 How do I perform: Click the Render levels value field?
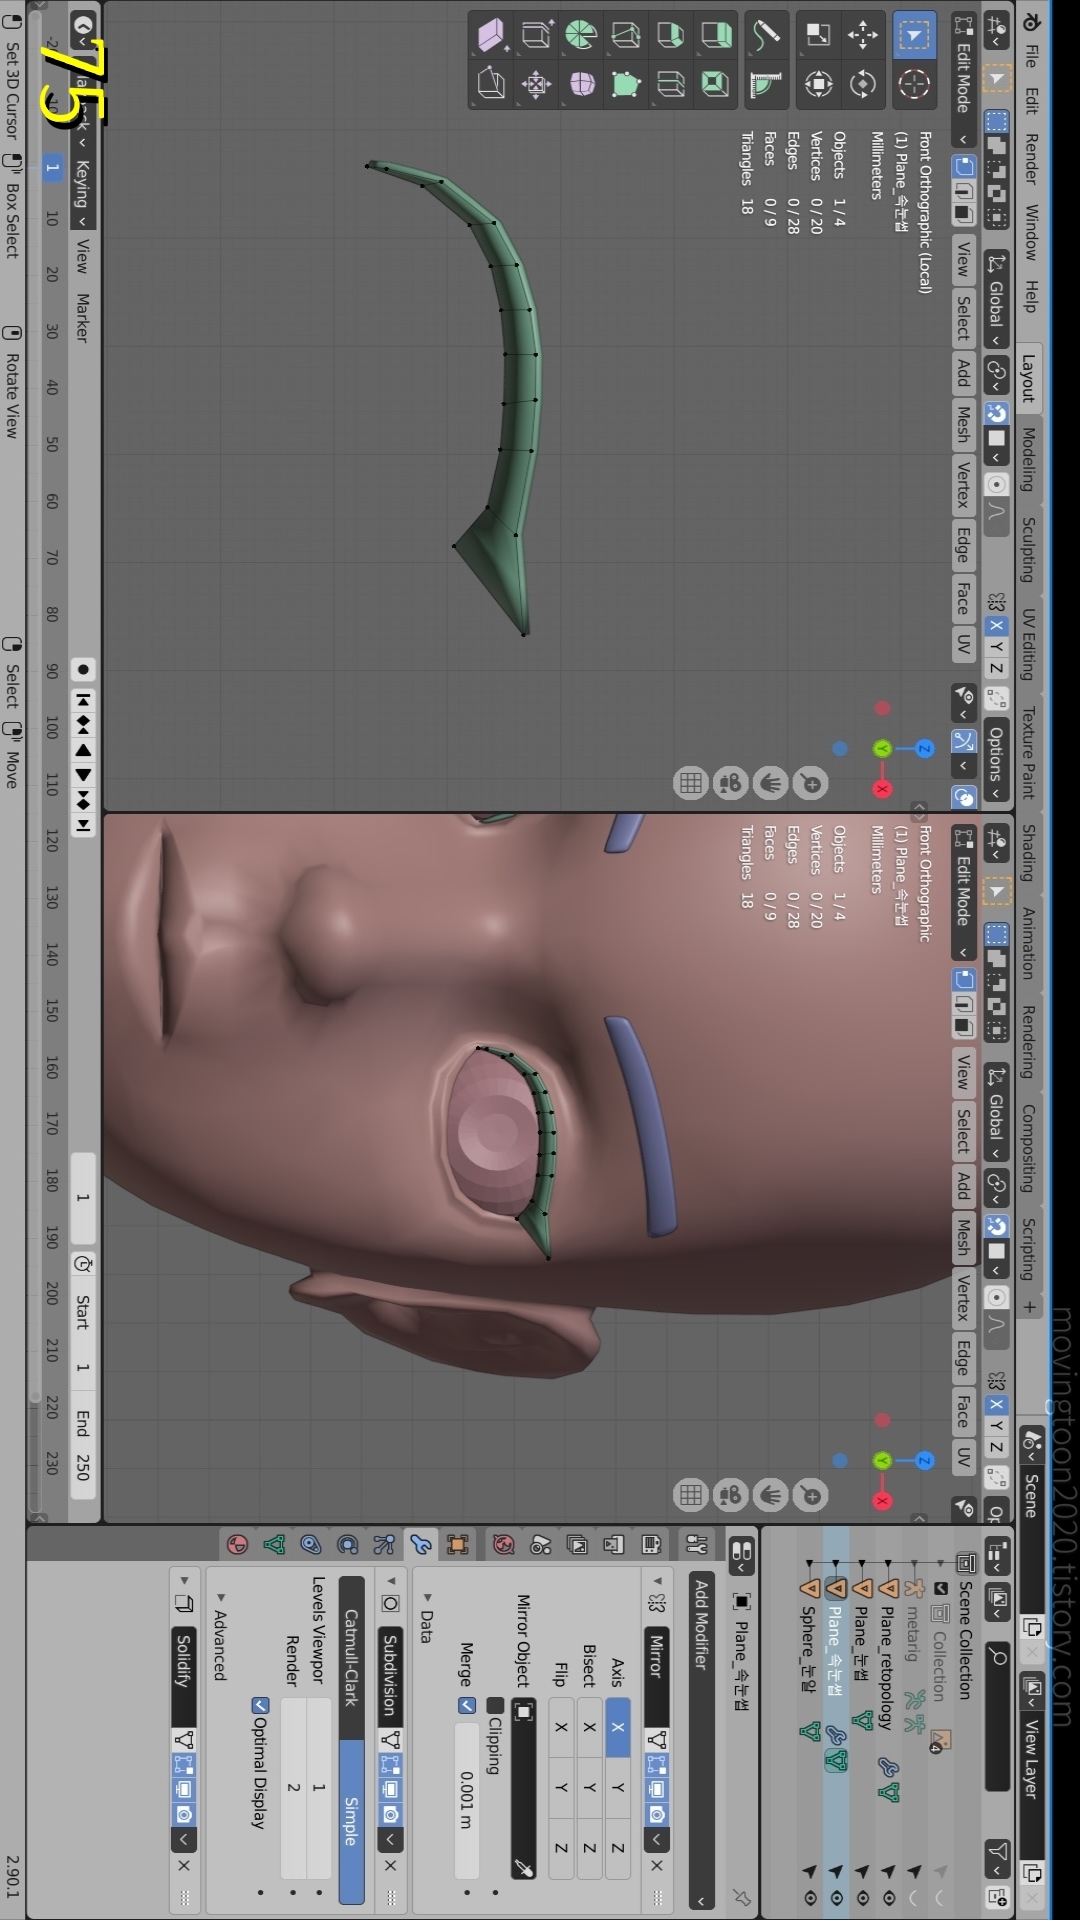293,1787
